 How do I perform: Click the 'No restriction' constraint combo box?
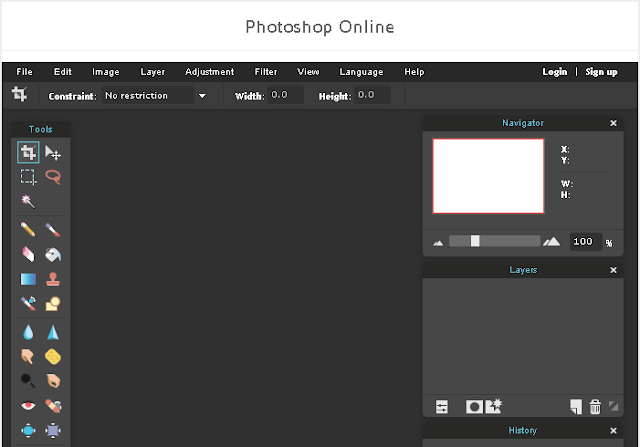148,96
